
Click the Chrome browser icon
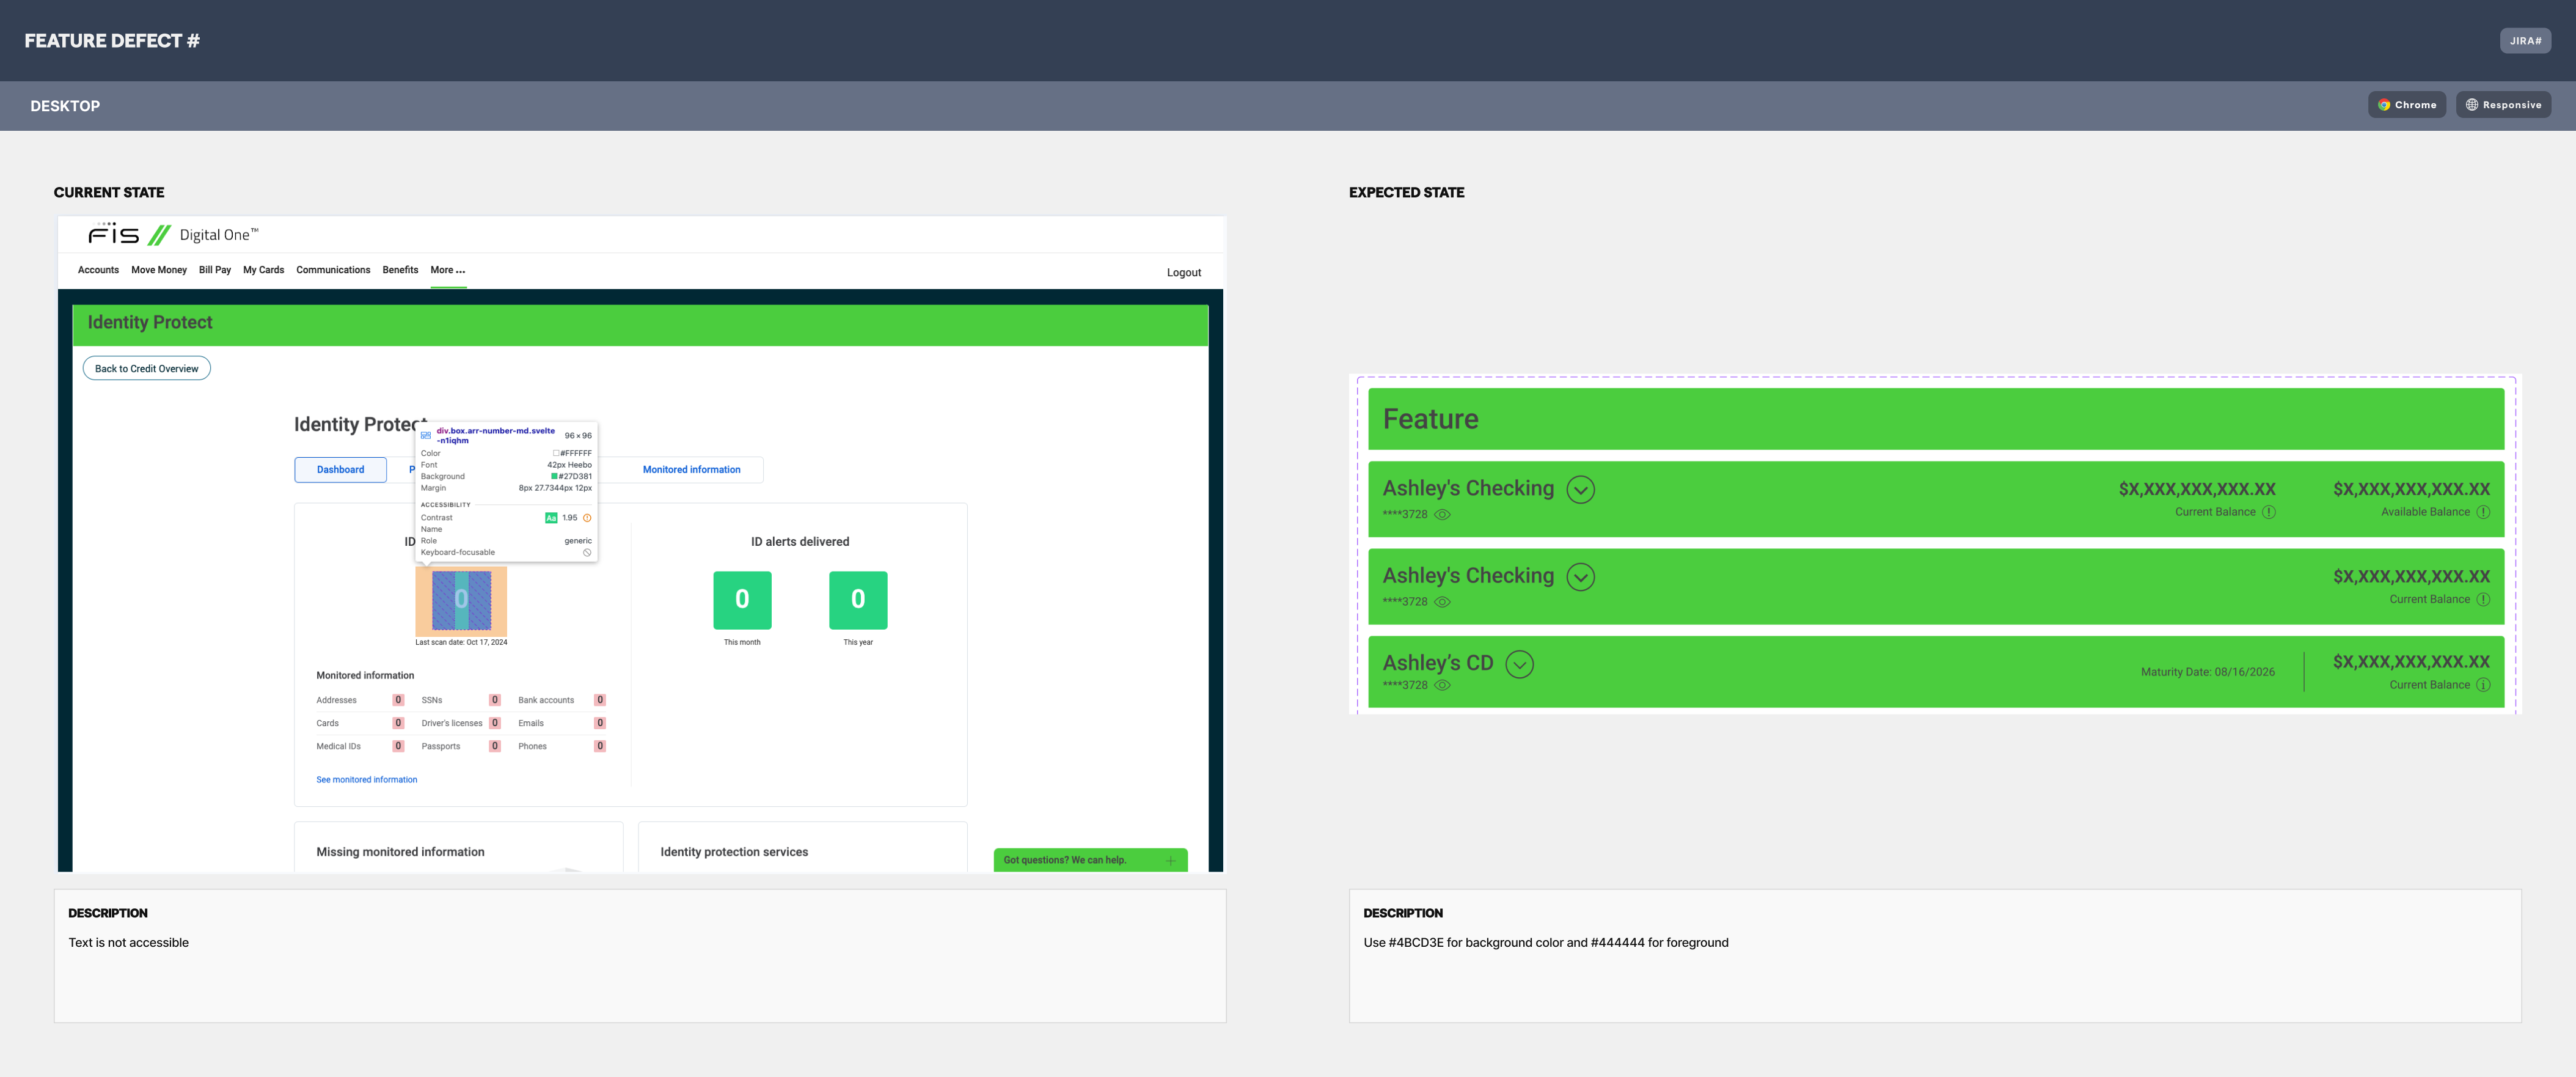tap(2384, 105)
